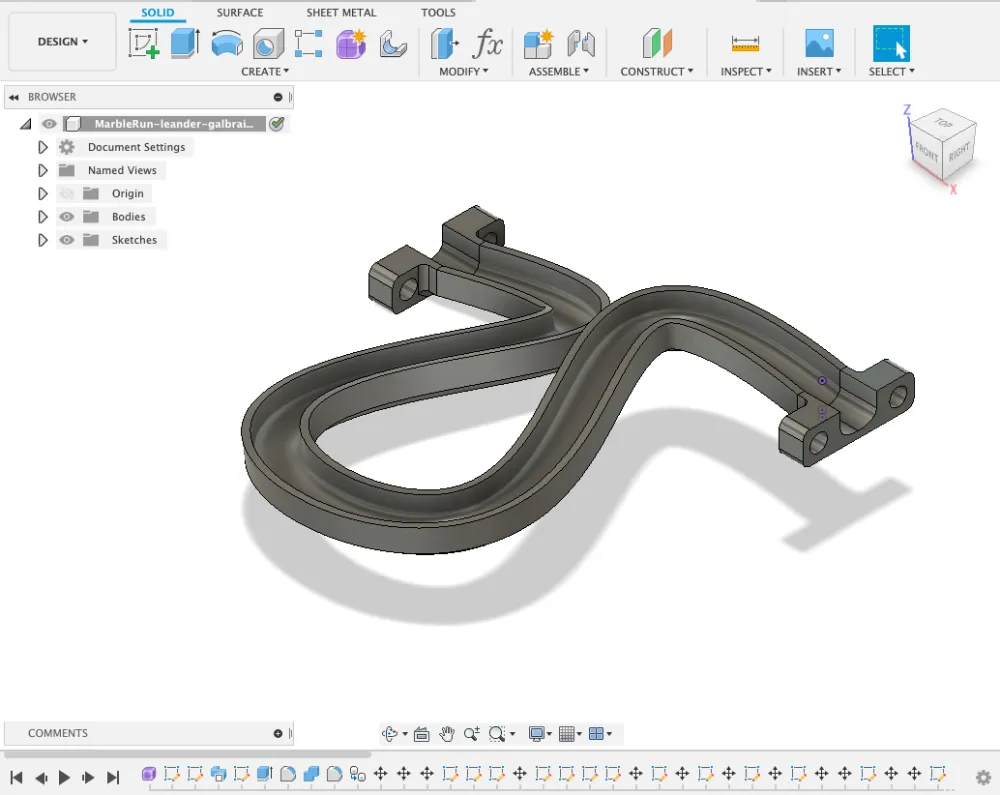Click the Press Pull icon
Viewport: 1000px width, 795px height.
coord(445,43)
